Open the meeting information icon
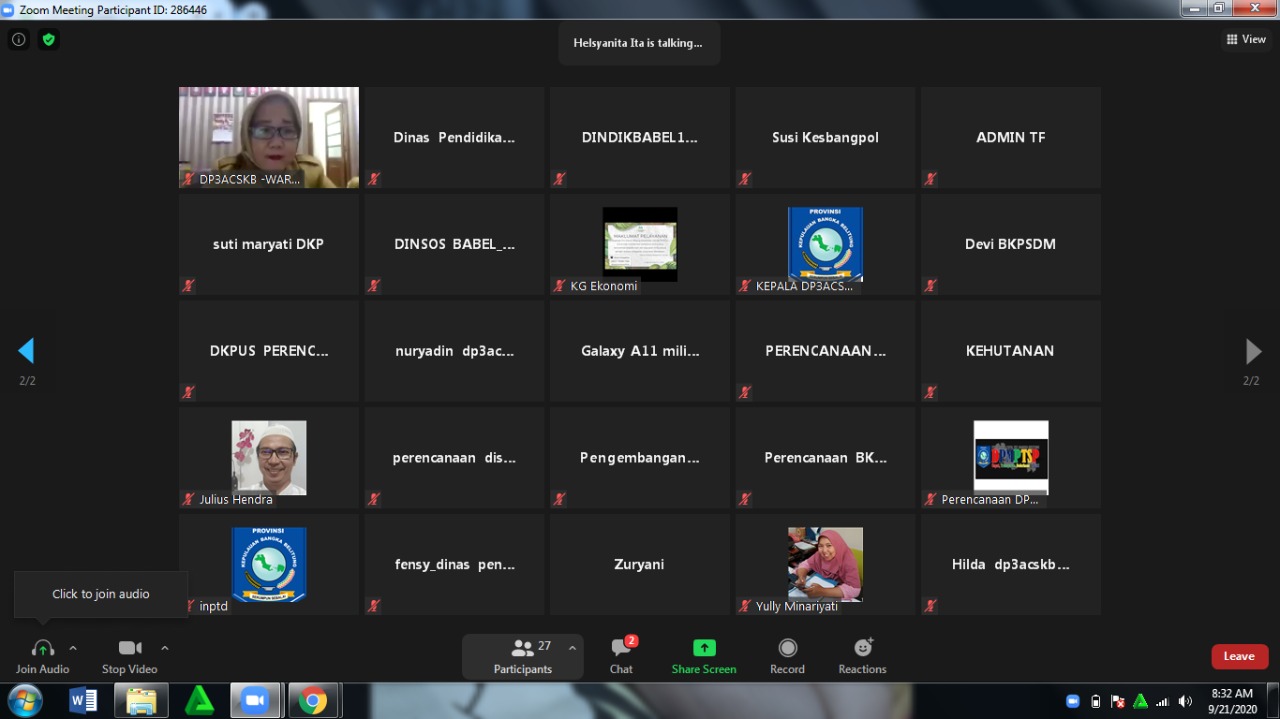Screen dimensions: 1280x719 [18, 40]
